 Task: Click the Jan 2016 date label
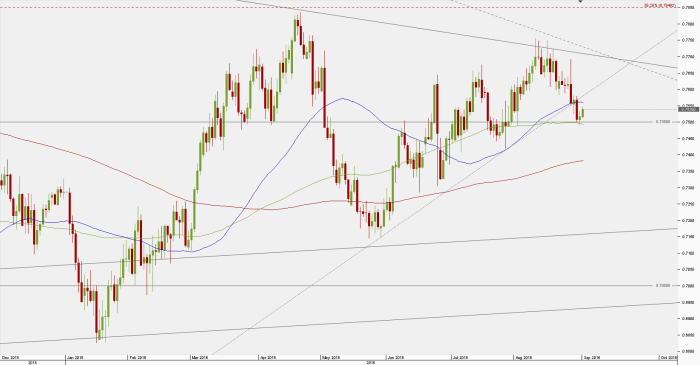click(75, 357)
